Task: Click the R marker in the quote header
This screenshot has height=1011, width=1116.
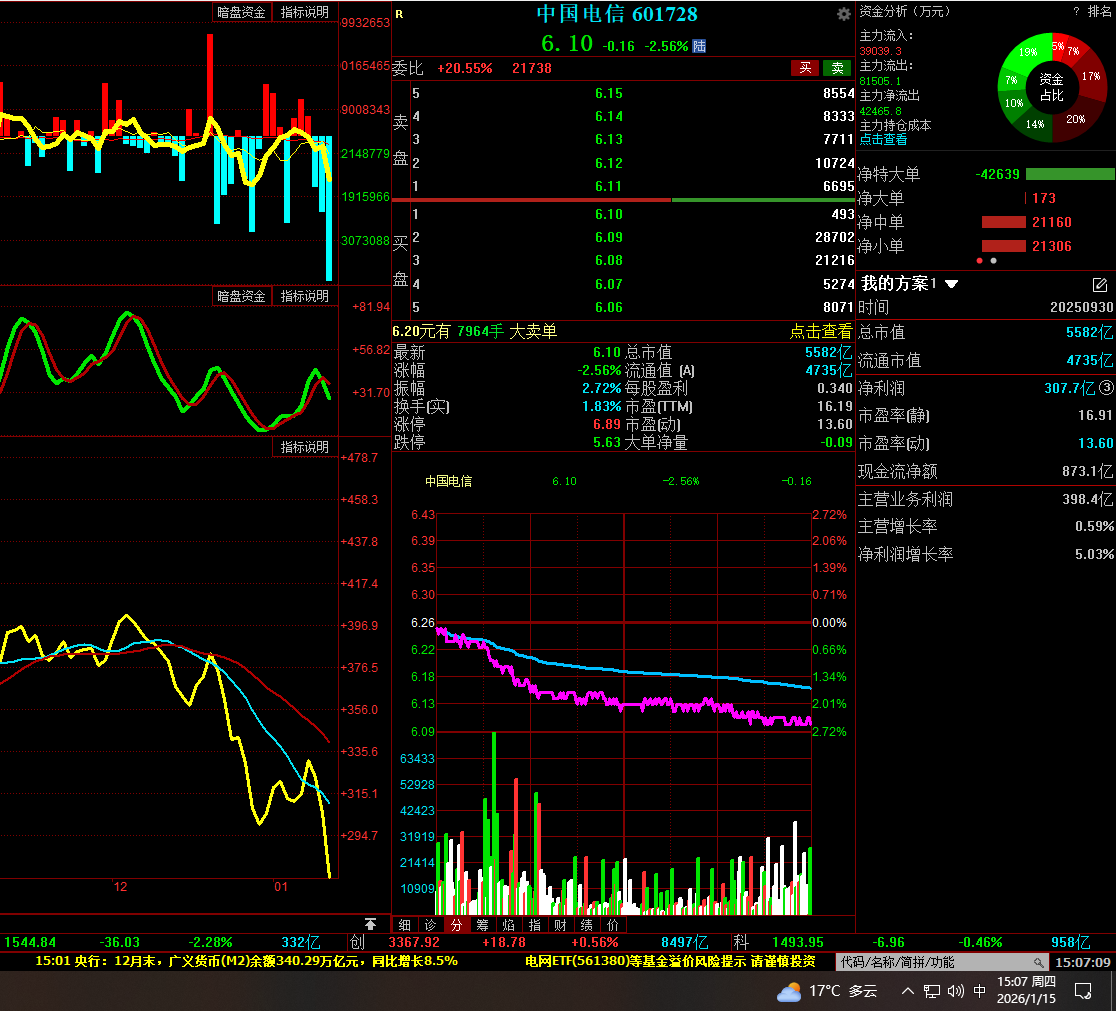Action: coord(399,14)
